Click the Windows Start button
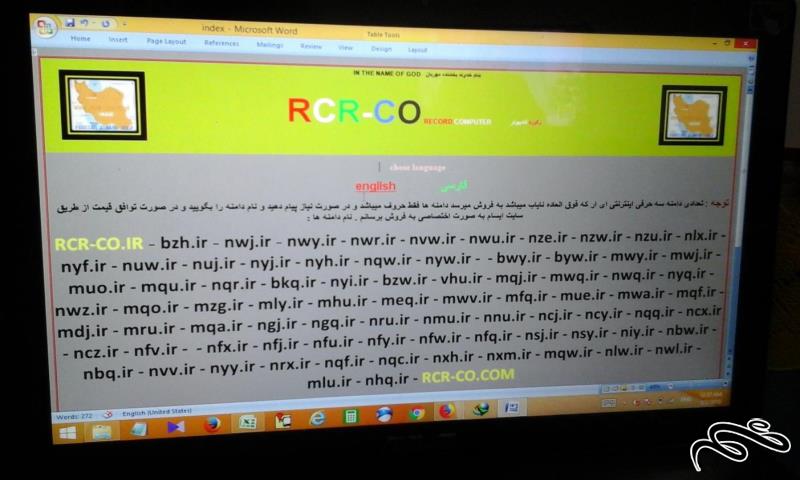 coord(68,432)
